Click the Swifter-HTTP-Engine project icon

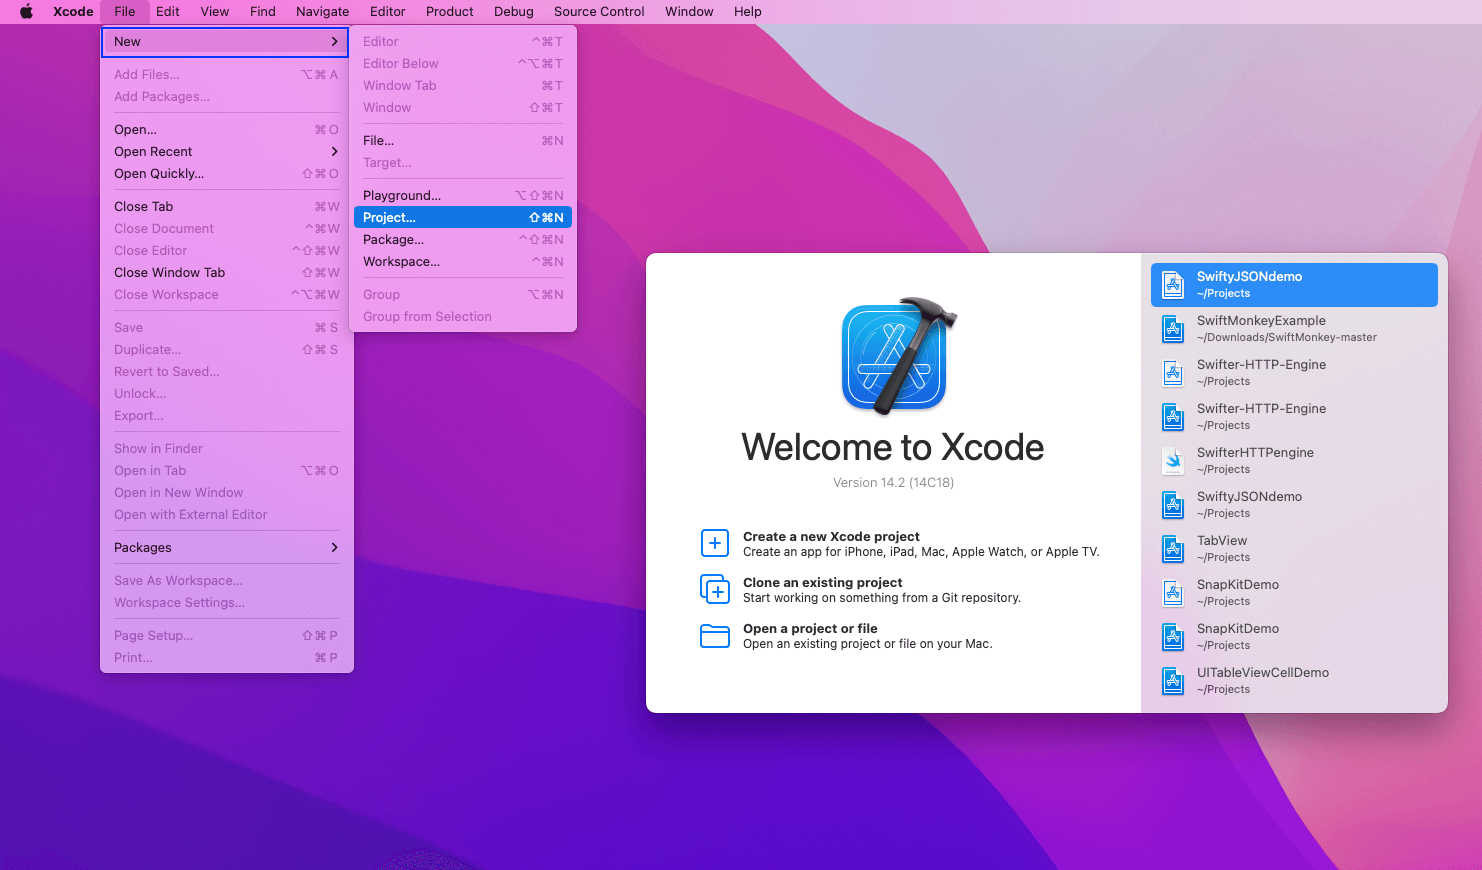pos(1172,373)
